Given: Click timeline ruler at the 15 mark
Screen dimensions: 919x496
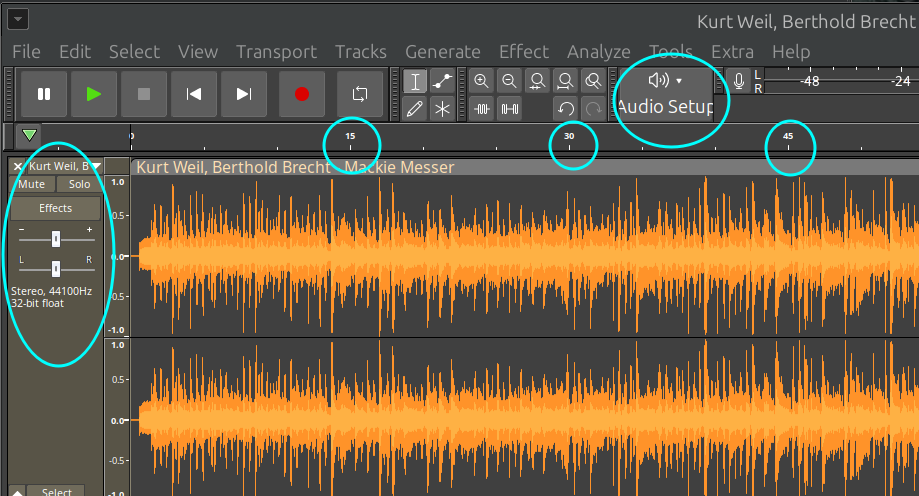Looking at the screenshot, I should (x=350, y=136).
